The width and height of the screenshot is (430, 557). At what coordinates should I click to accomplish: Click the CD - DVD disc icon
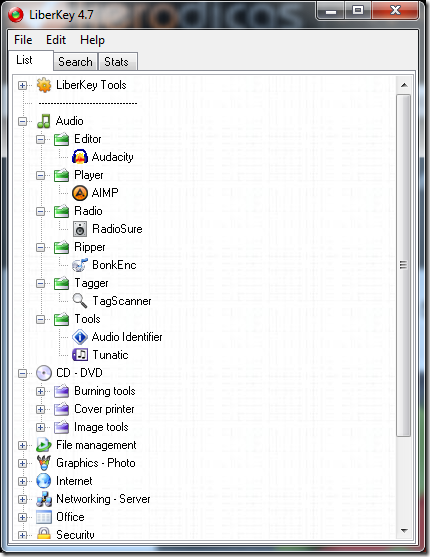[x=44, y=373]
